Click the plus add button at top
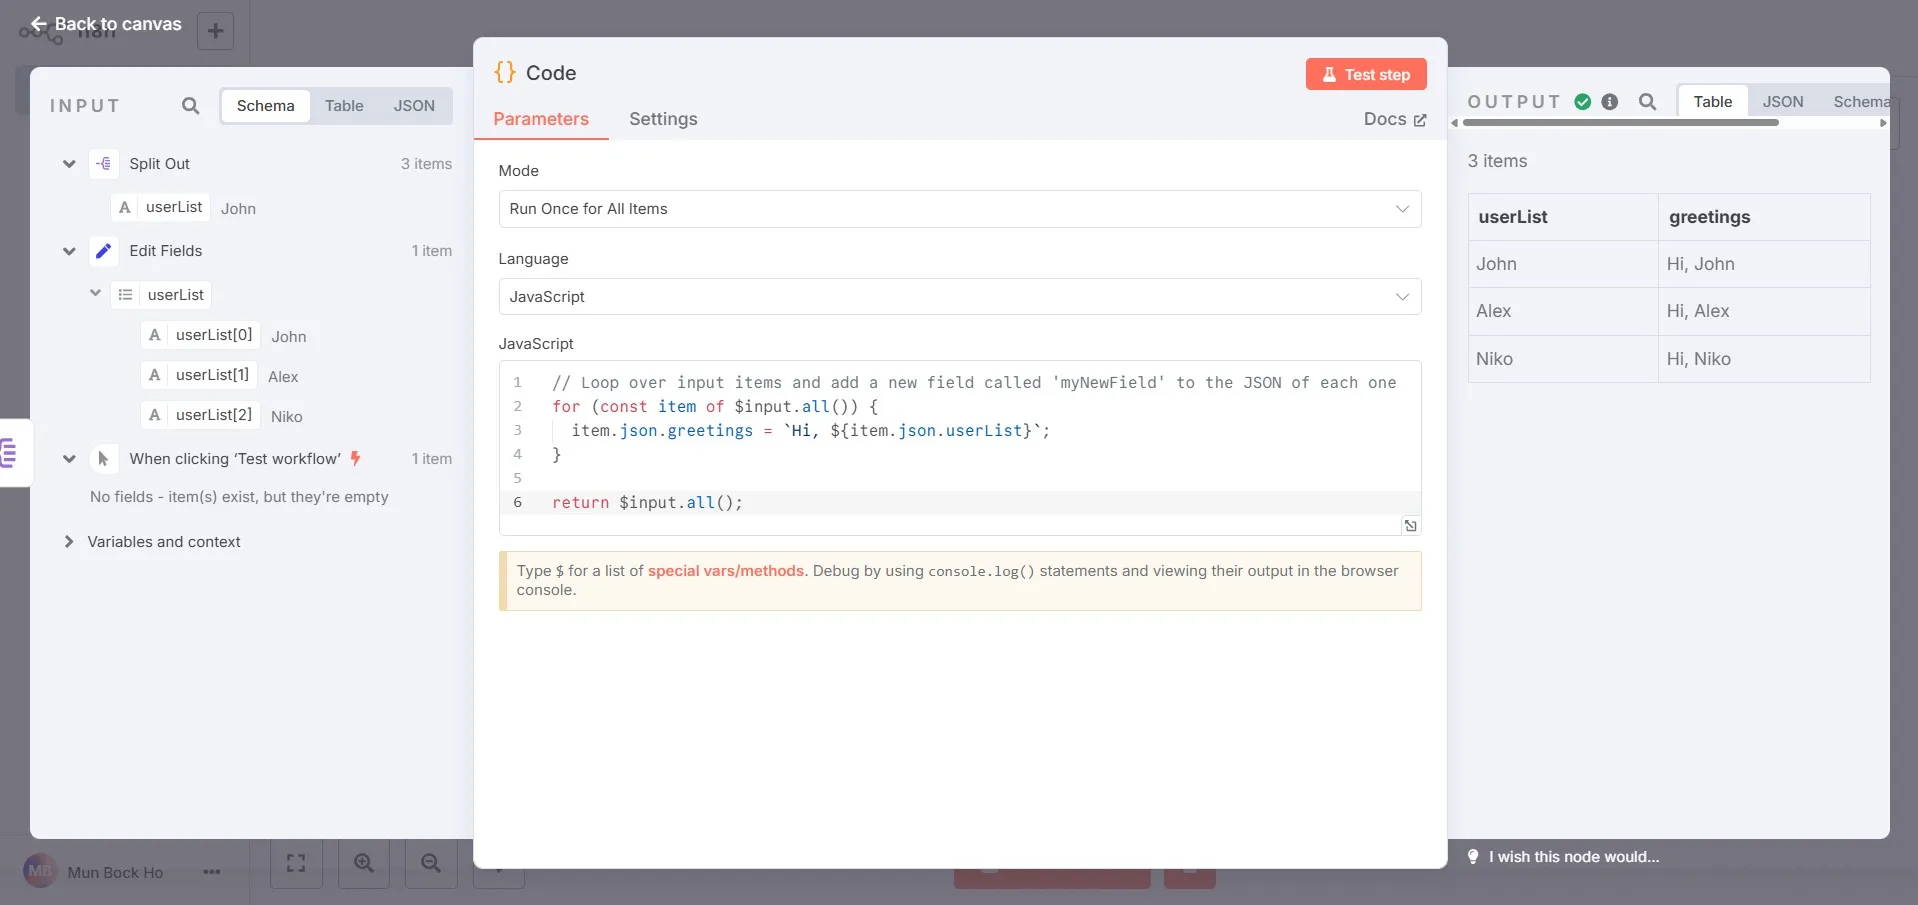The width and height of the screenshot is (1918, 905). click(x=215, y=31)
